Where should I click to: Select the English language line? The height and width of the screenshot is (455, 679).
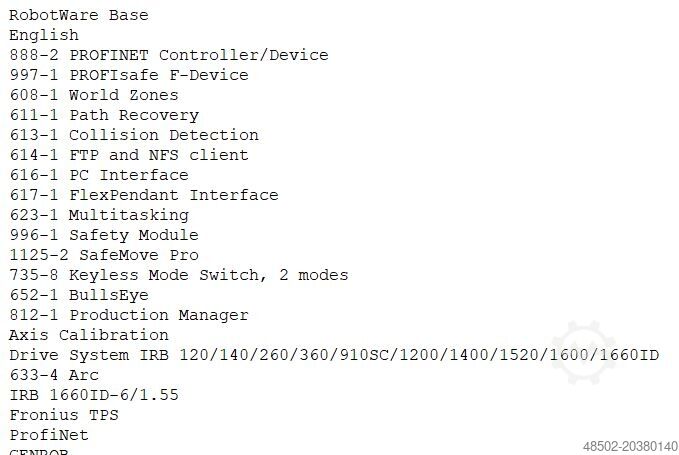[x=44, y=35]
